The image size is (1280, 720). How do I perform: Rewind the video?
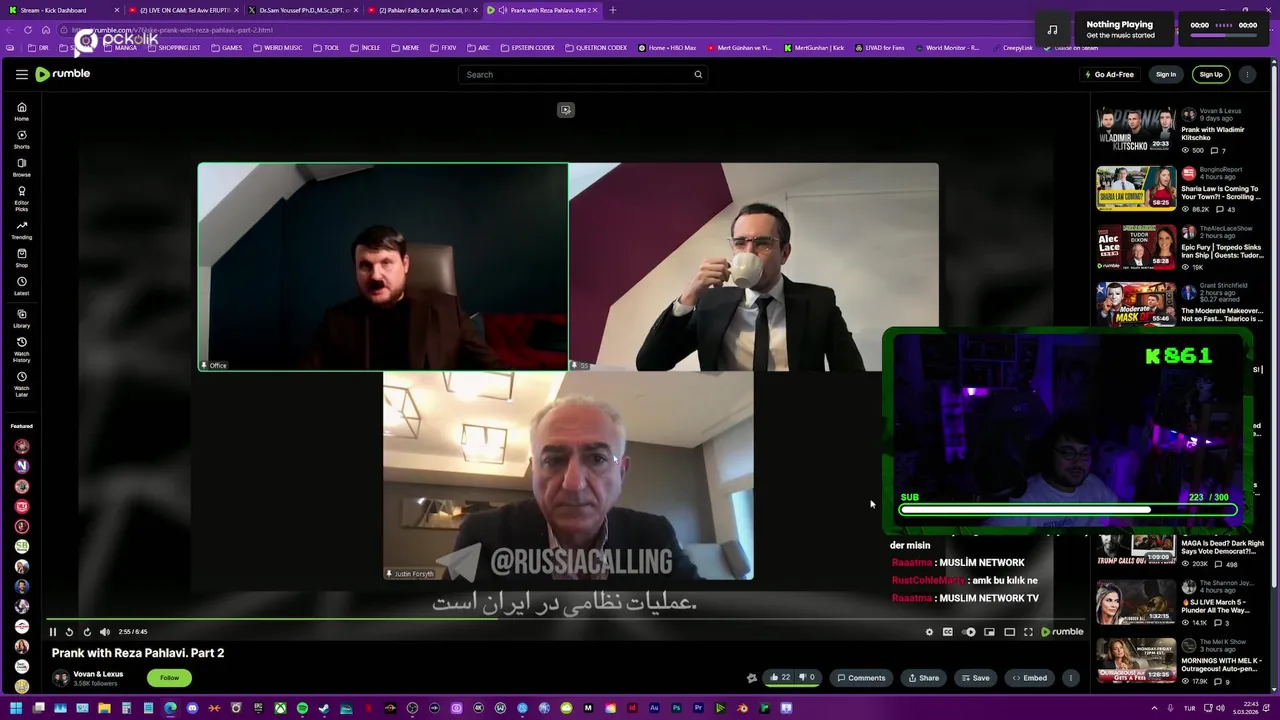point(69,632)
